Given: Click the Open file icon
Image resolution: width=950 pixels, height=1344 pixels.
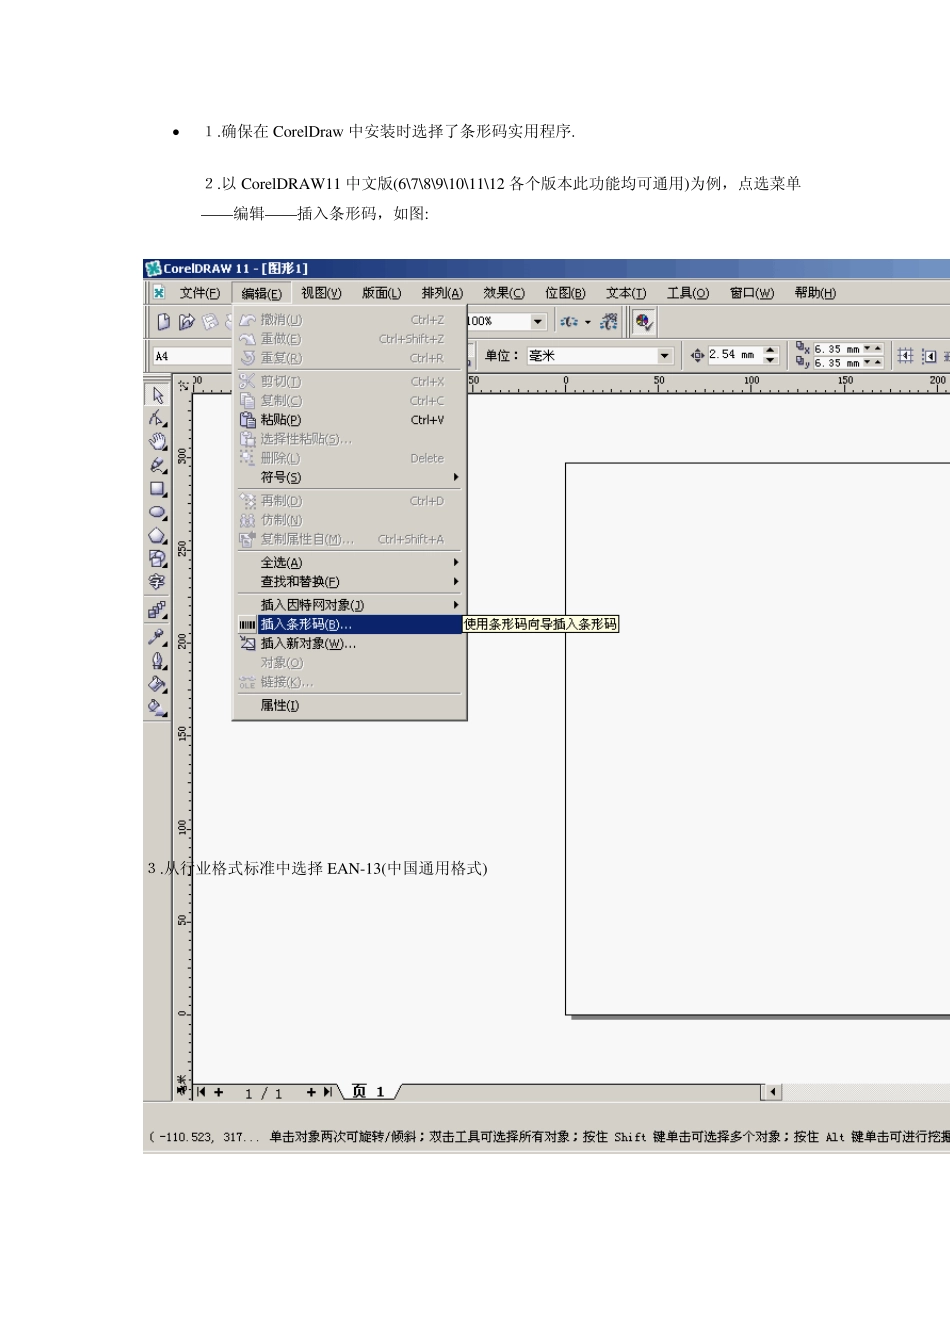Looking at the screenshot, I should [186, 322].
